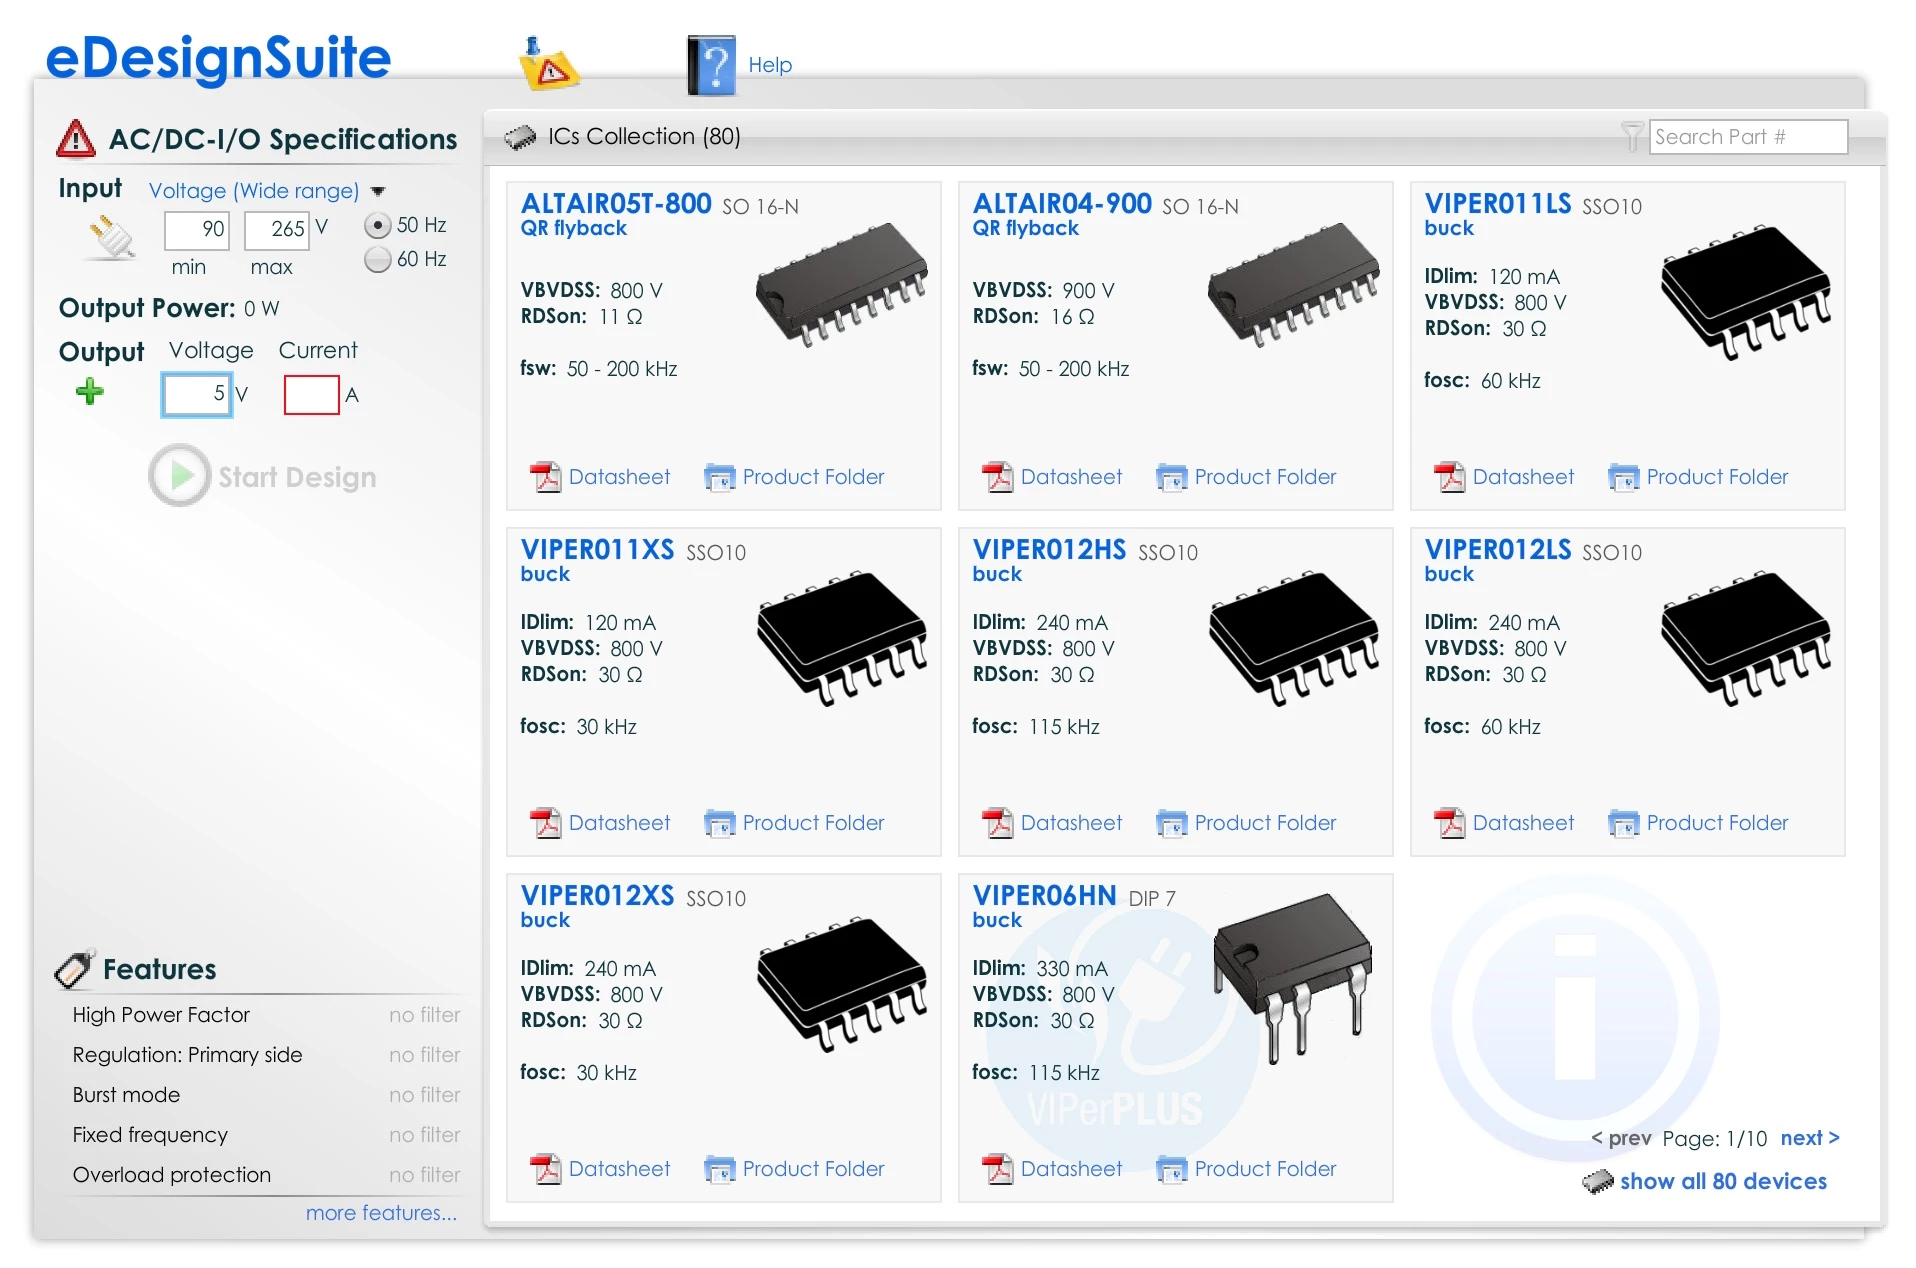Click the output current field
Viewport: 1916px width, 1268px height.
click(x=312, y=394)
